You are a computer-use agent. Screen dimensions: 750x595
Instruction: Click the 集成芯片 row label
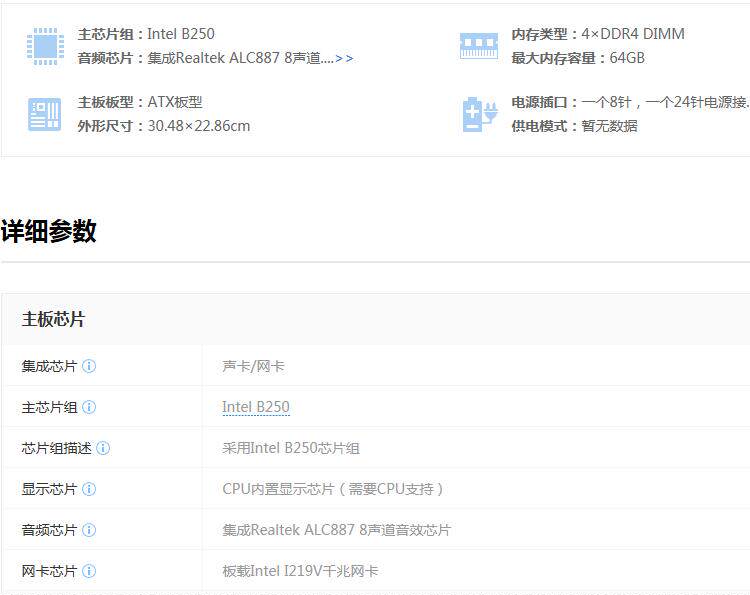[49, 366]
